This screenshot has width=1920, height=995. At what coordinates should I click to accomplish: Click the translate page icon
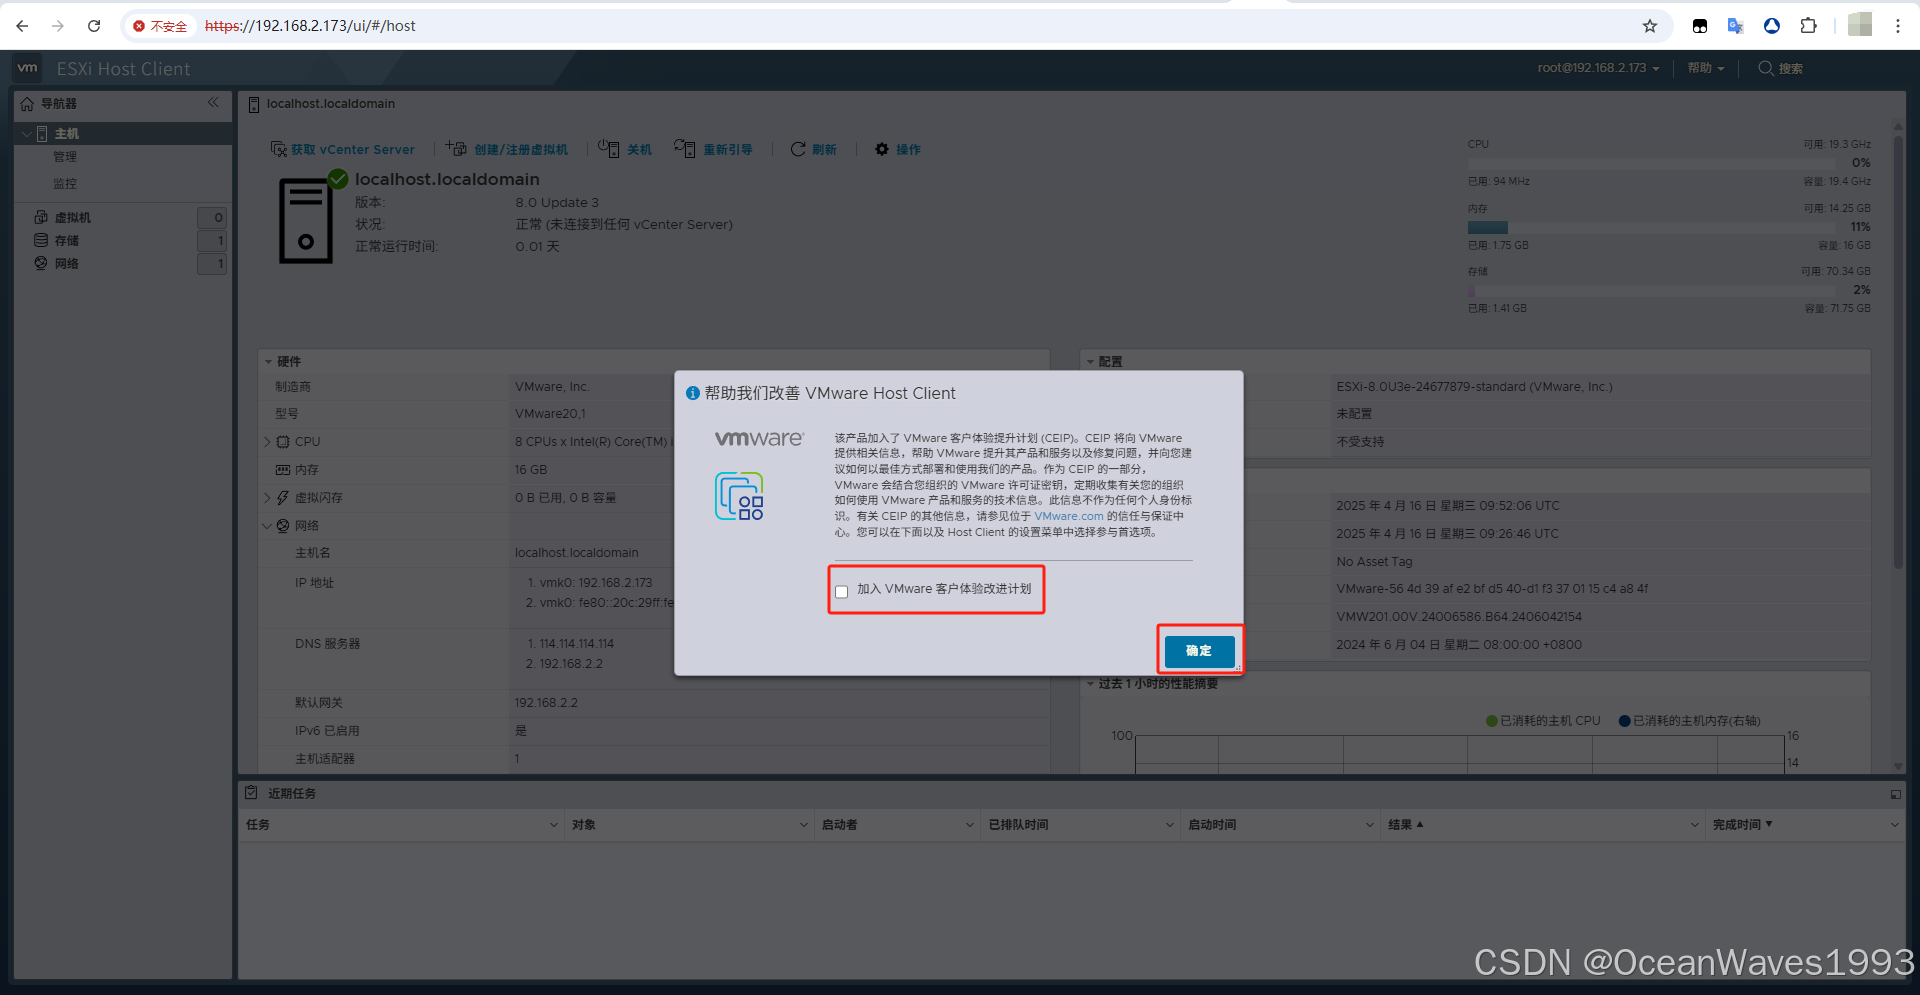tap(1735, 26)
